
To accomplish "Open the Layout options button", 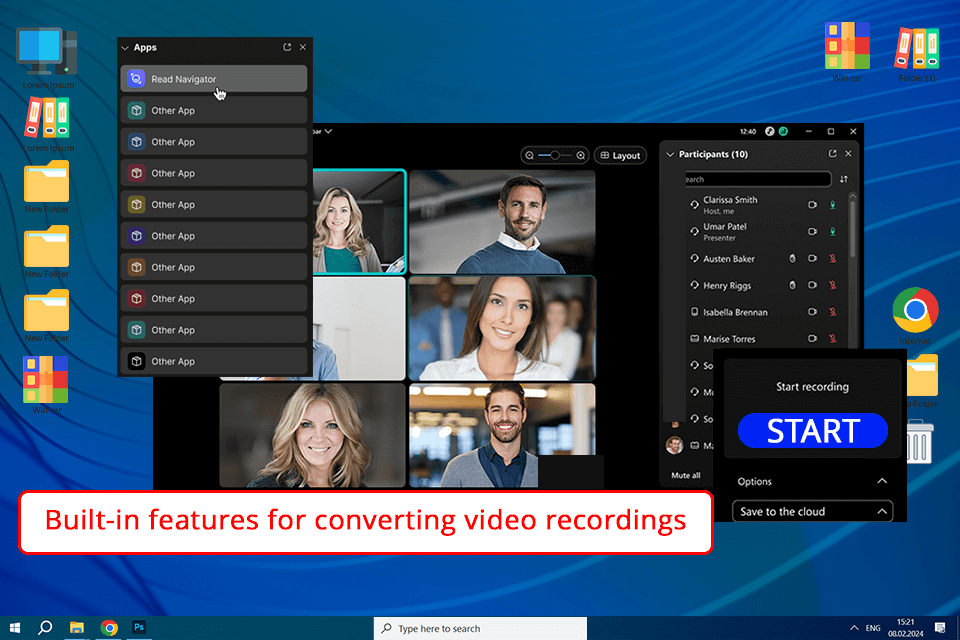I will click(x=620, y=156).
